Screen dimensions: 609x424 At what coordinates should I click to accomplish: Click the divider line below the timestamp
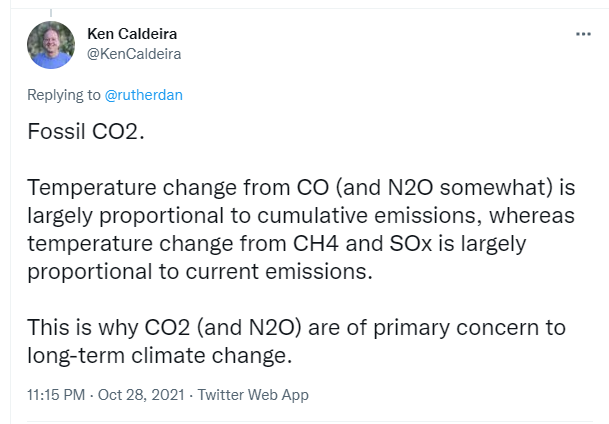(310, 422)
